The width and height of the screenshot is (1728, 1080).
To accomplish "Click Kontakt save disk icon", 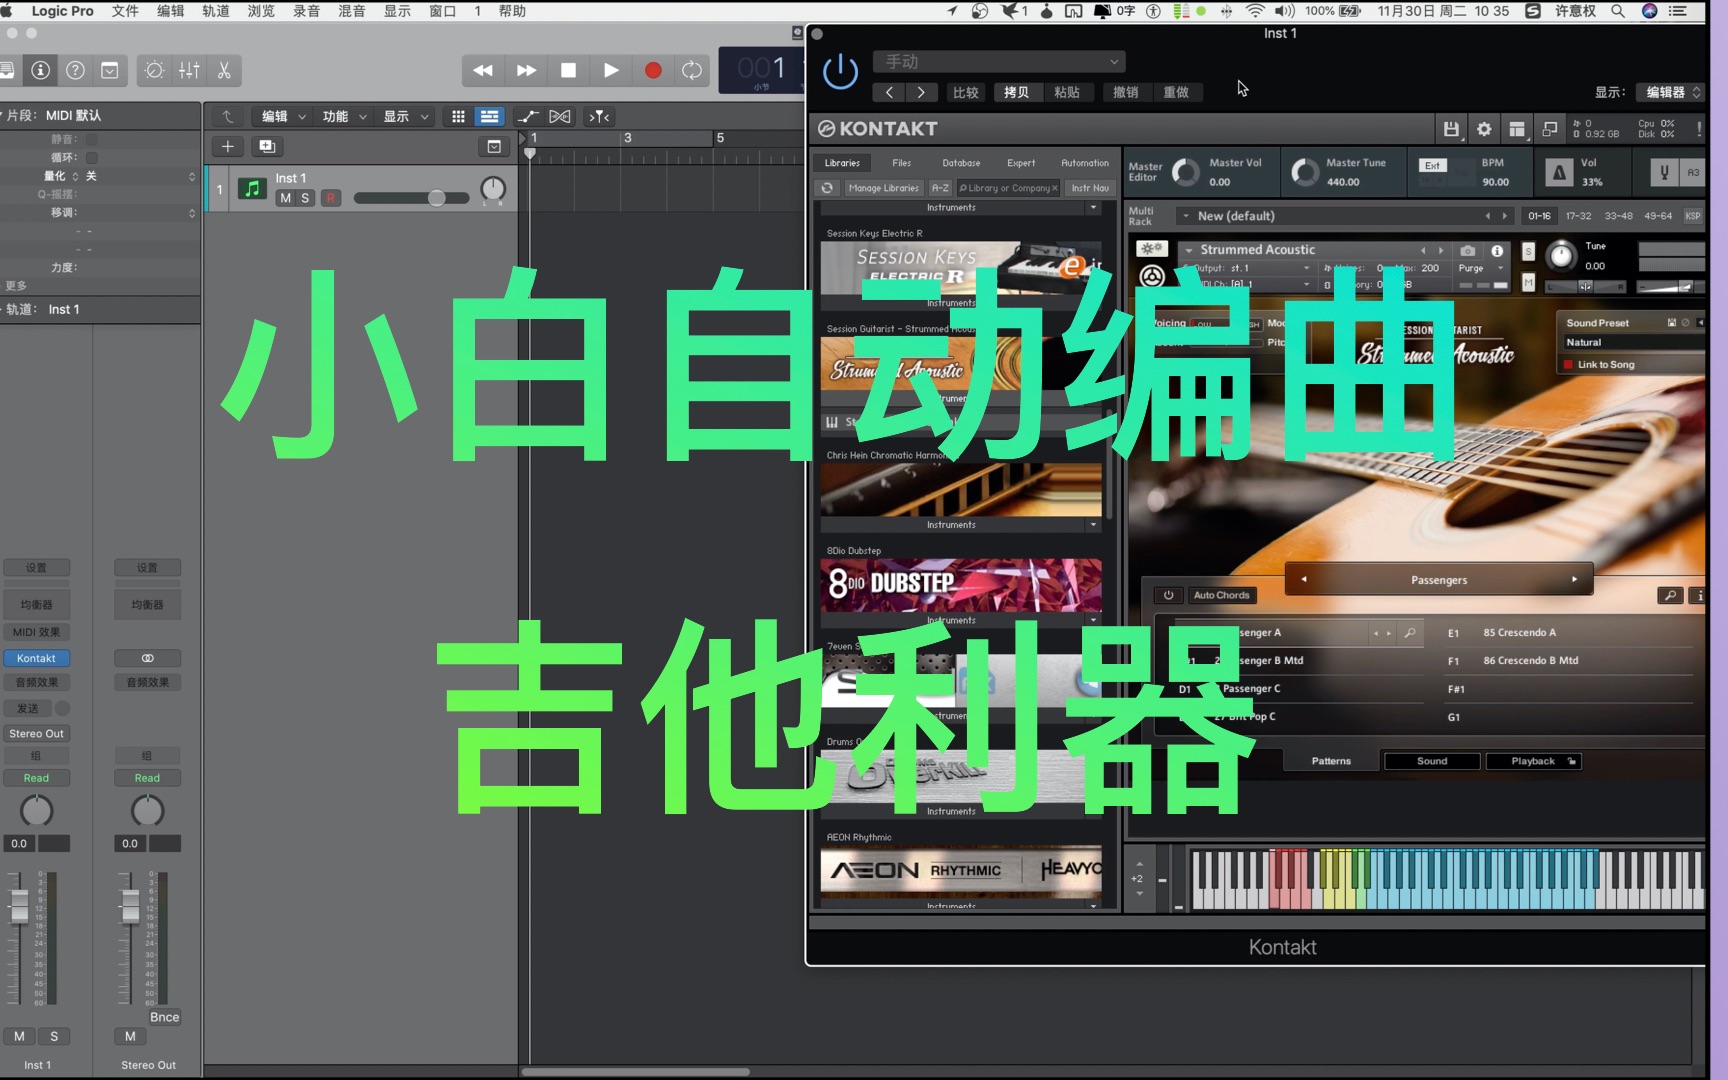I will pos(1451,129).
